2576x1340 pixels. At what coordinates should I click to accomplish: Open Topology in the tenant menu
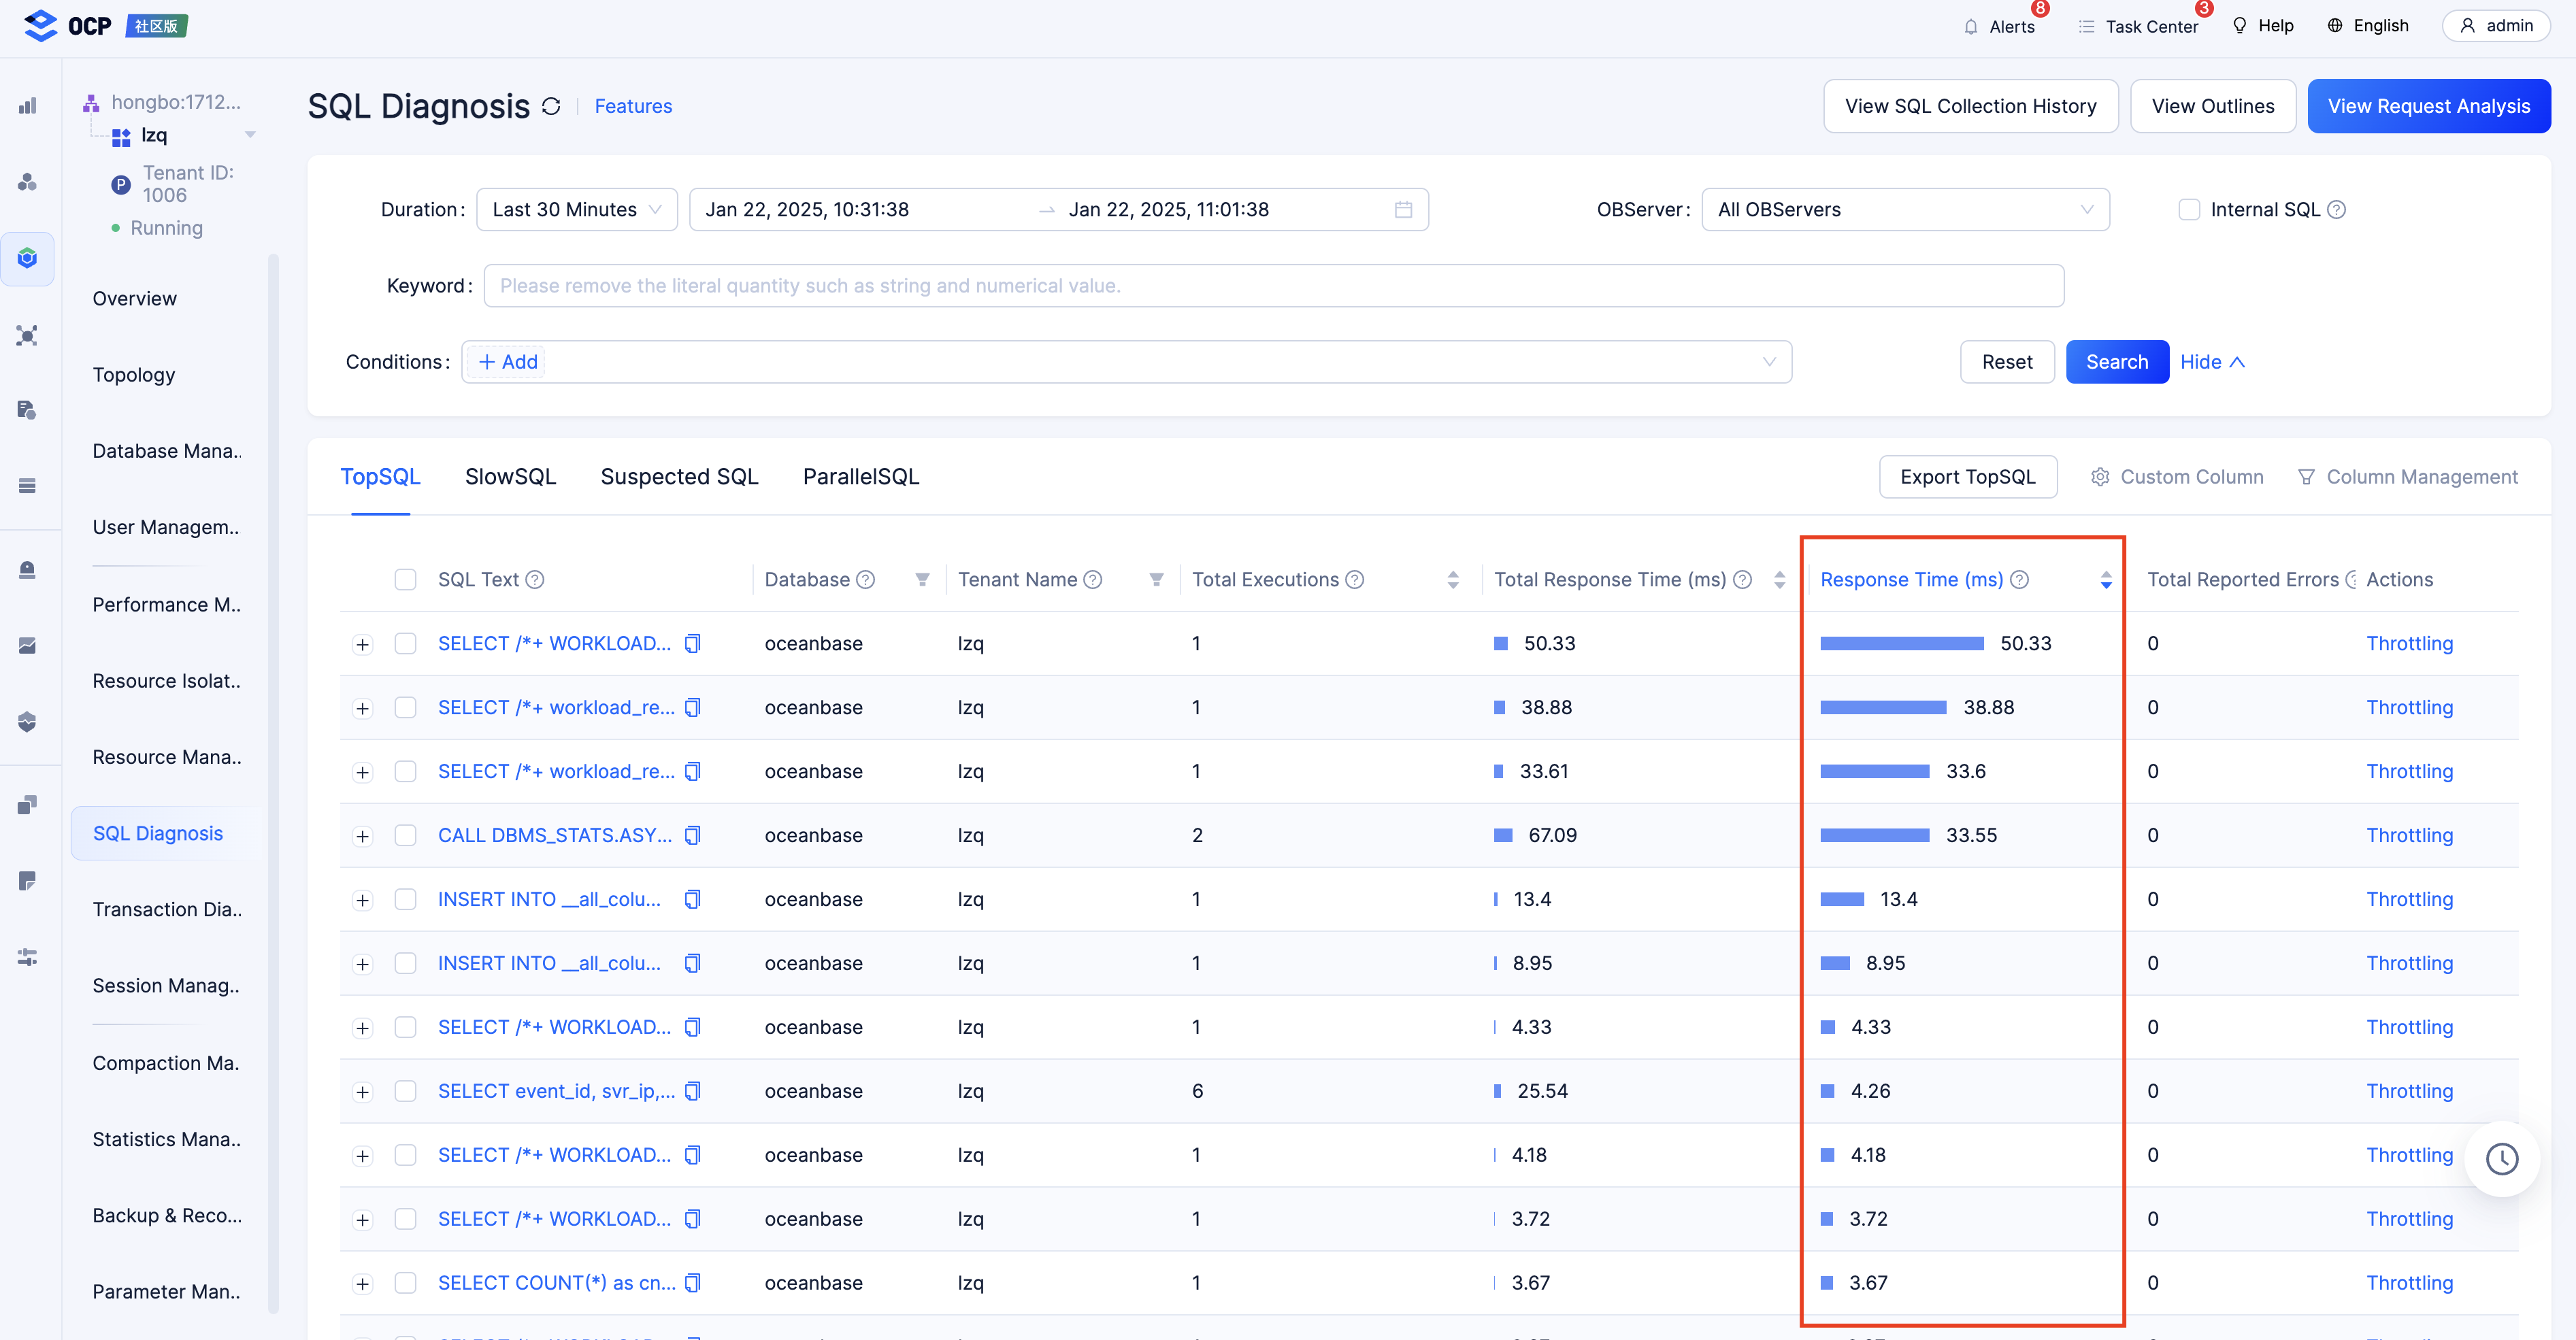tap(134, 375)
